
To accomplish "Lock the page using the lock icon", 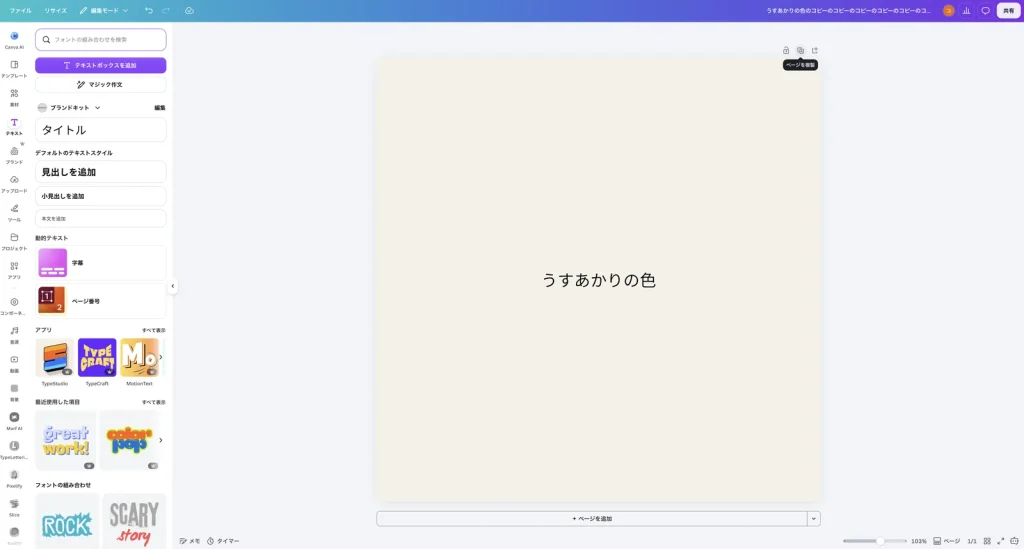I will [786, 50].
